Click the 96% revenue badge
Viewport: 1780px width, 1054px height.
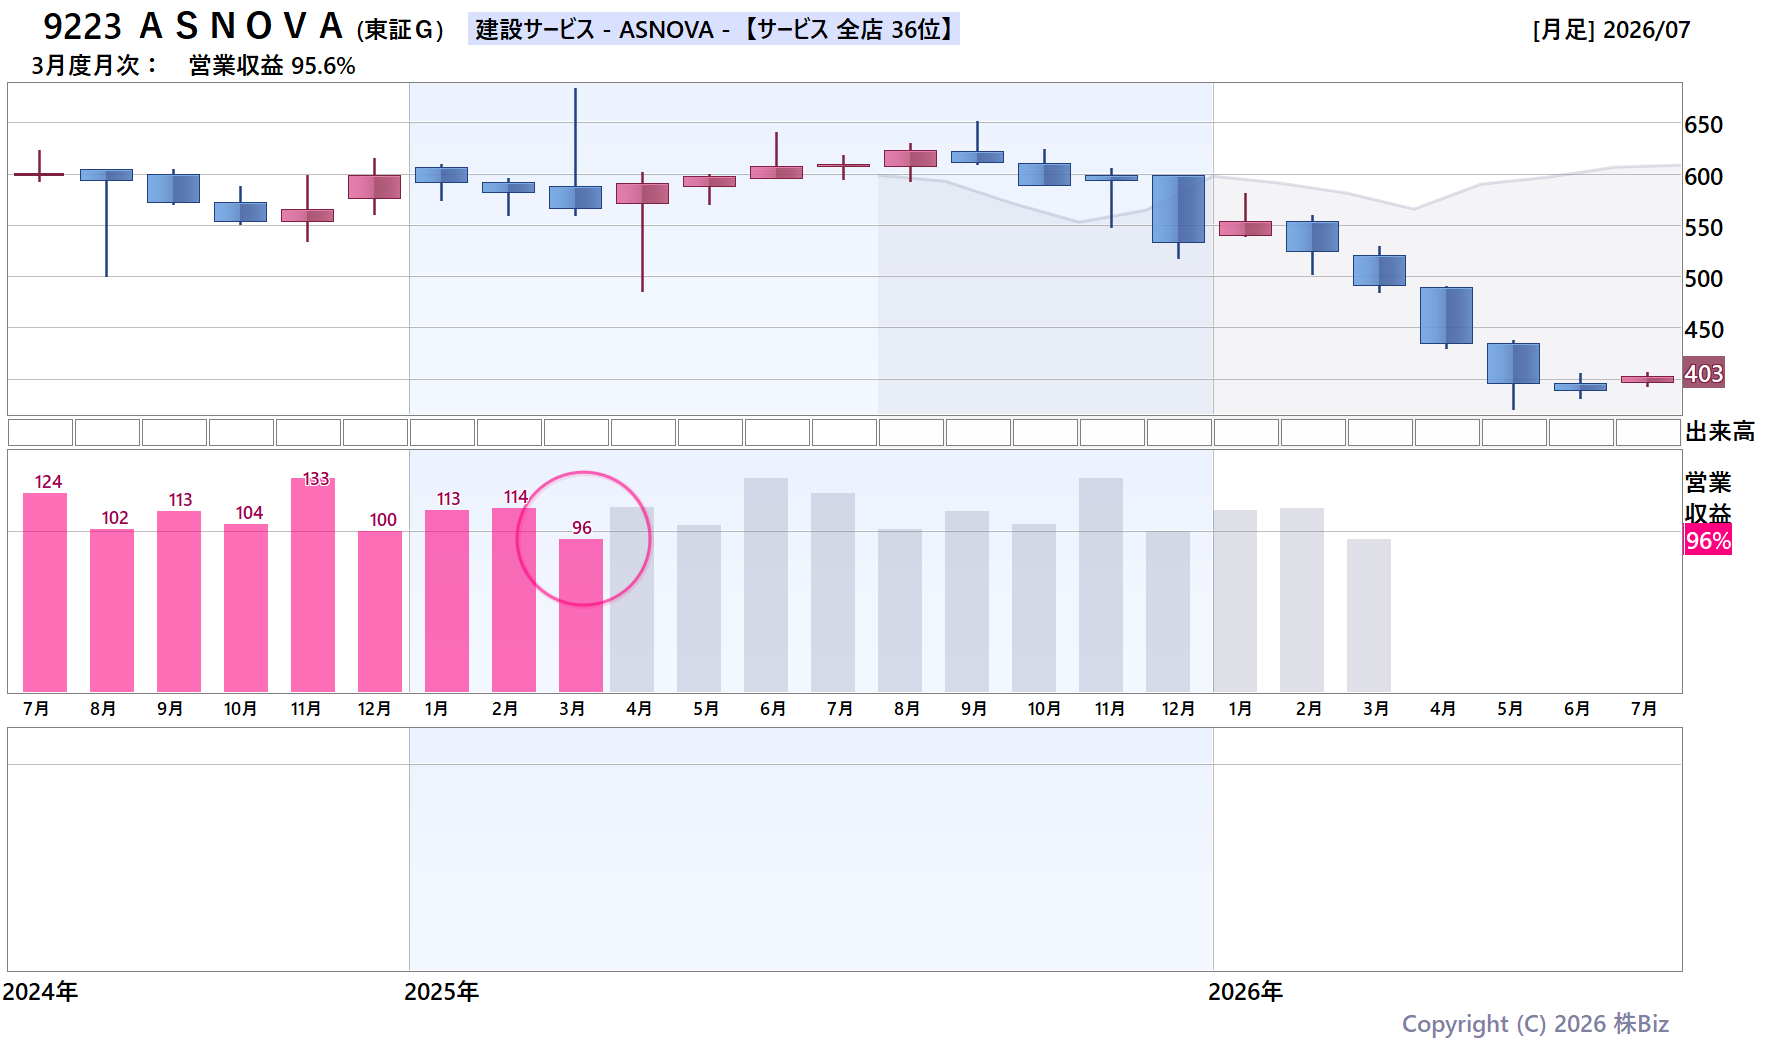coord(1708,541)
